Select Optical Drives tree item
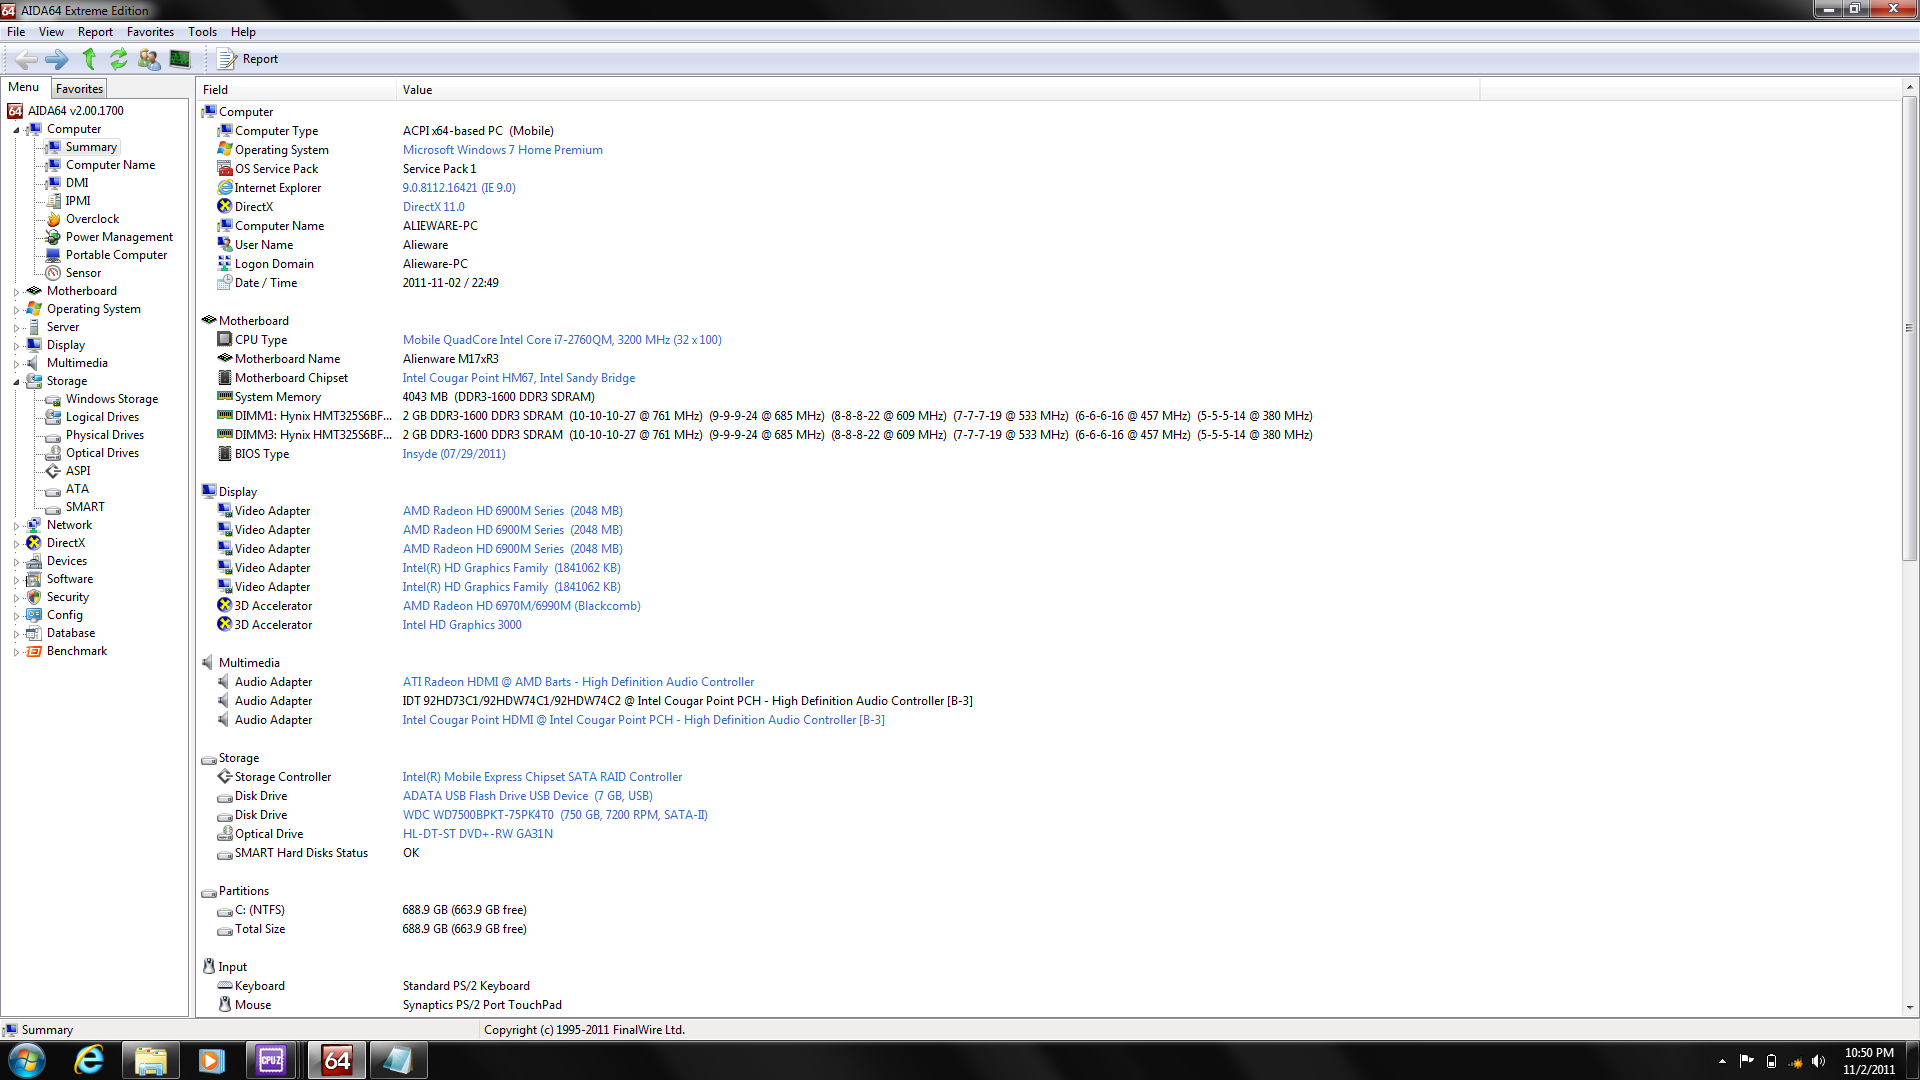This screenshot has width=1920, height=1080. tap(102, 453)
